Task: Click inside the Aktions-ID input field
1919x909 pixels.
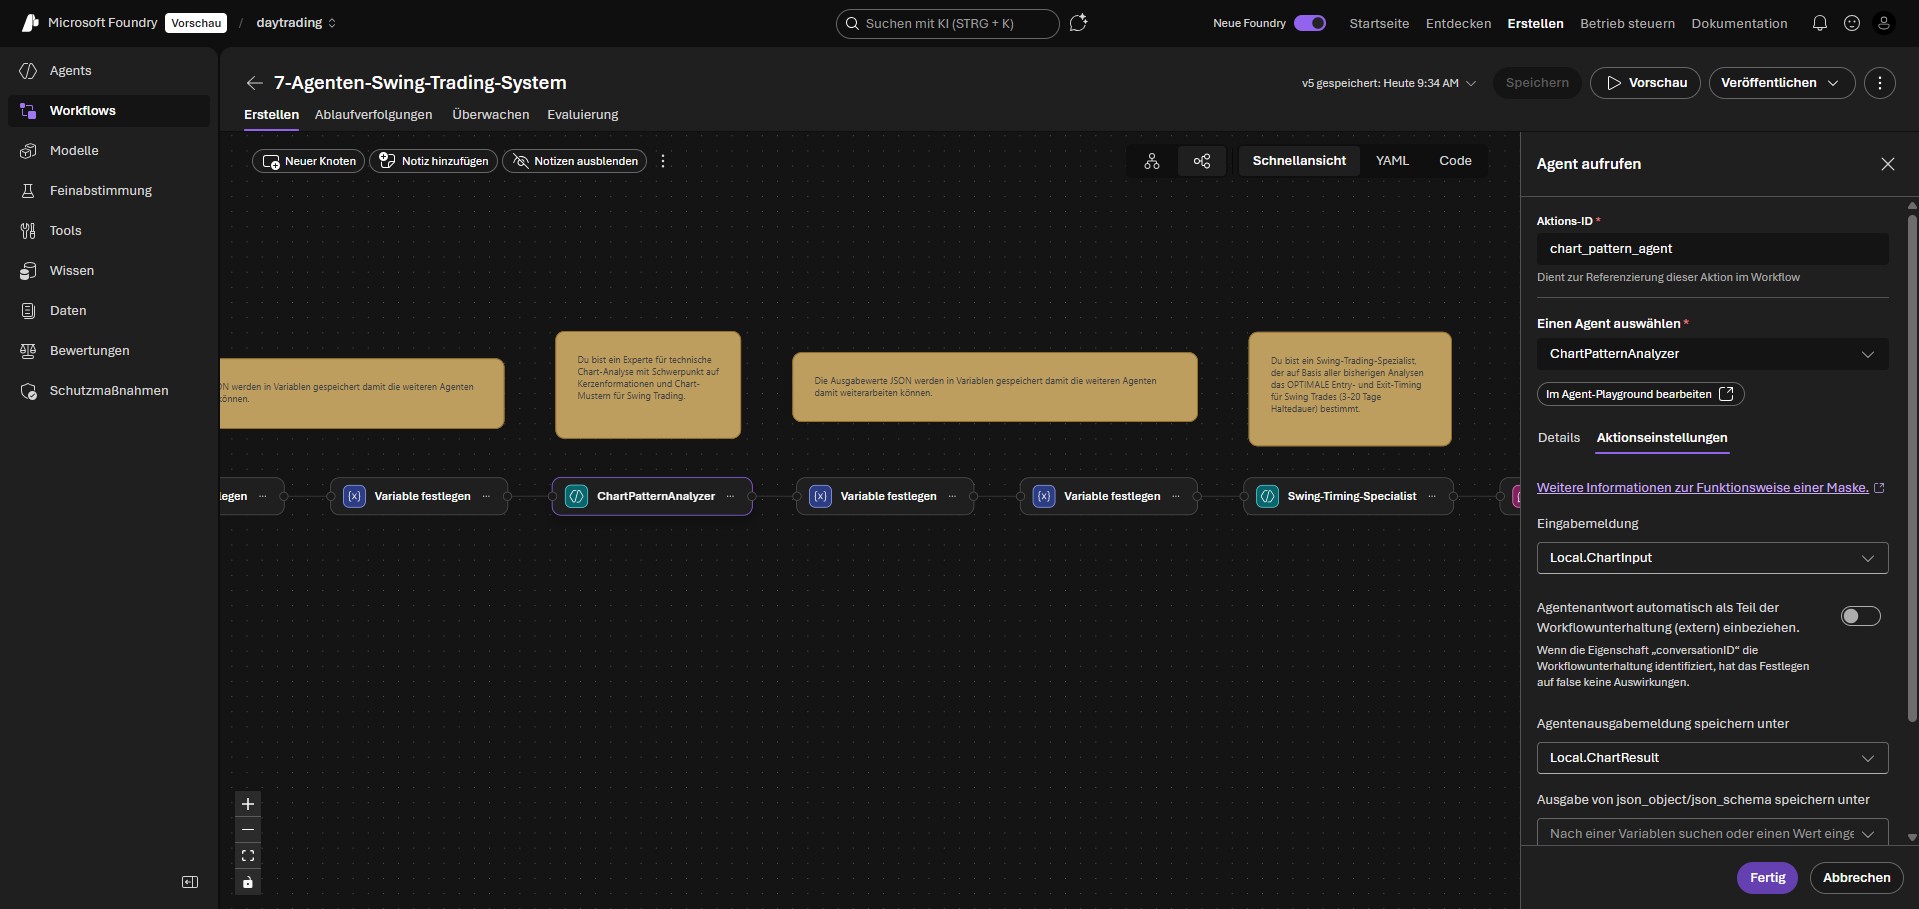Action: tap(1712, 248)
